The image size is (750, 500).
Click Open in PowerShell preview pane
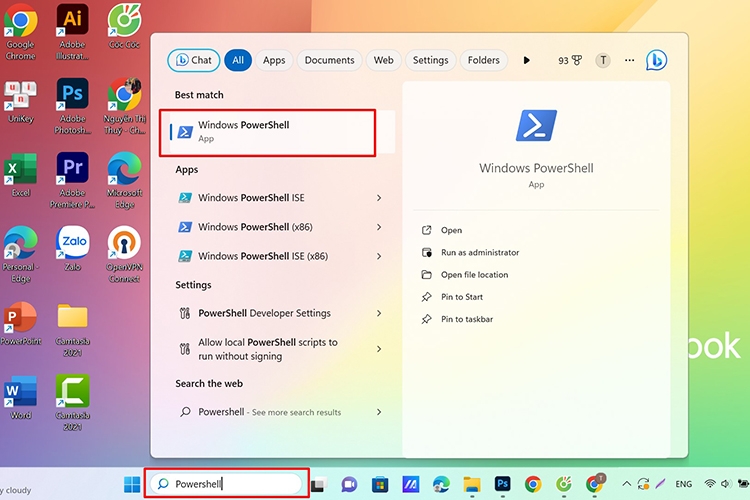452,230
